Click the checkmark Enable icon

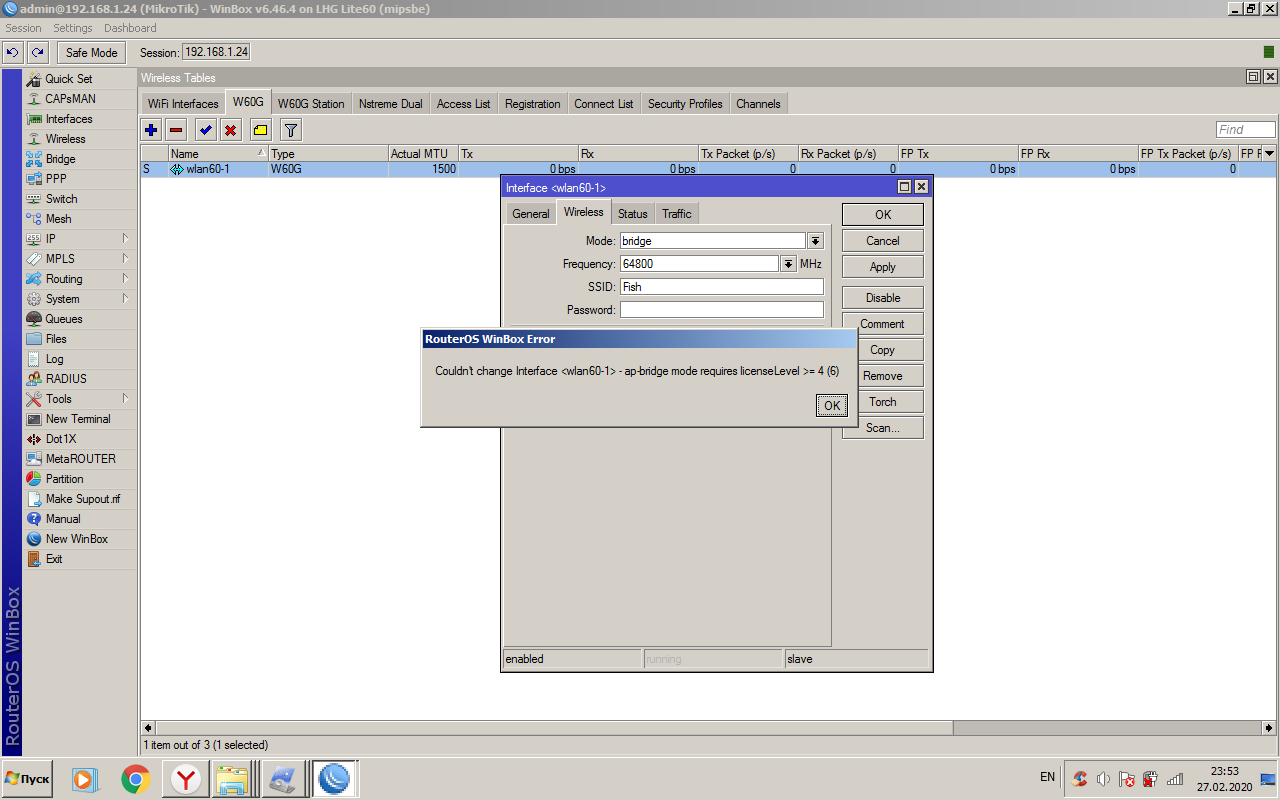click(x=206, y=130)
